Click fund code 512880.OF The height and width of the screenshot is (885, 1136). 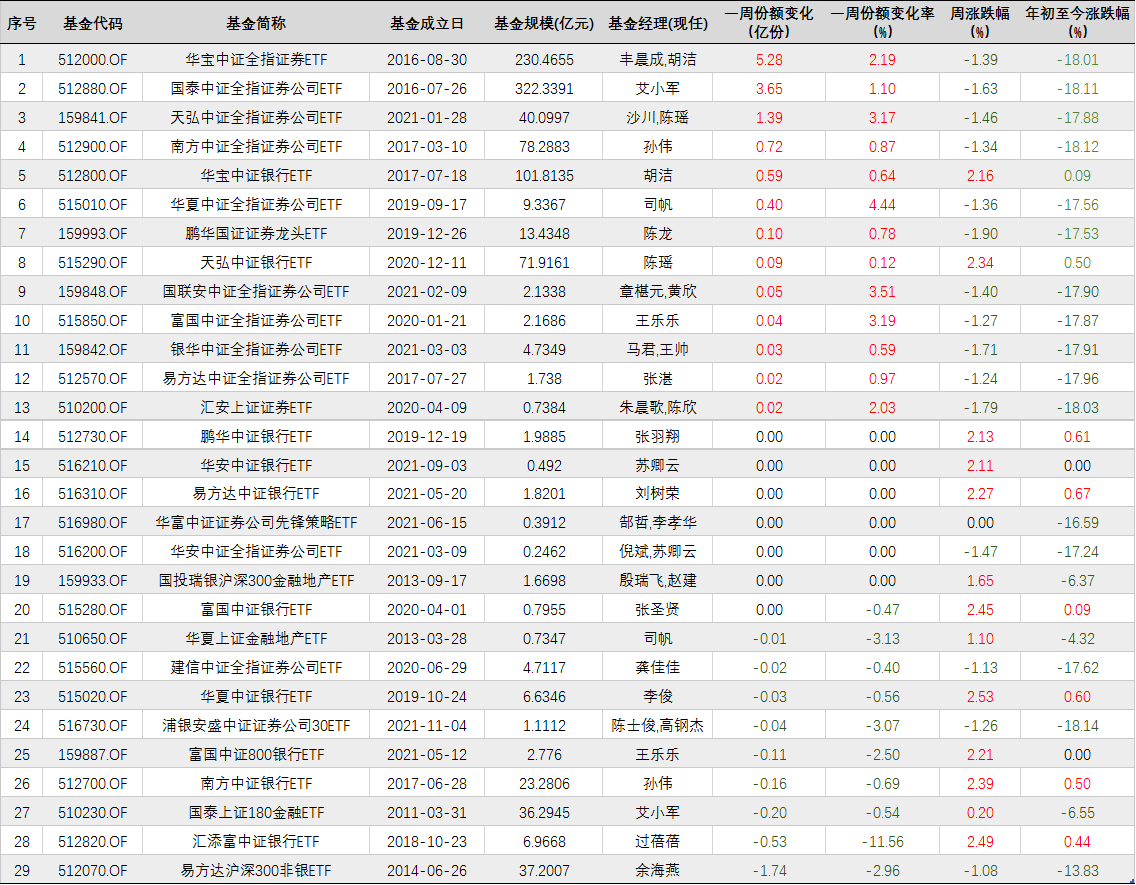93,89
